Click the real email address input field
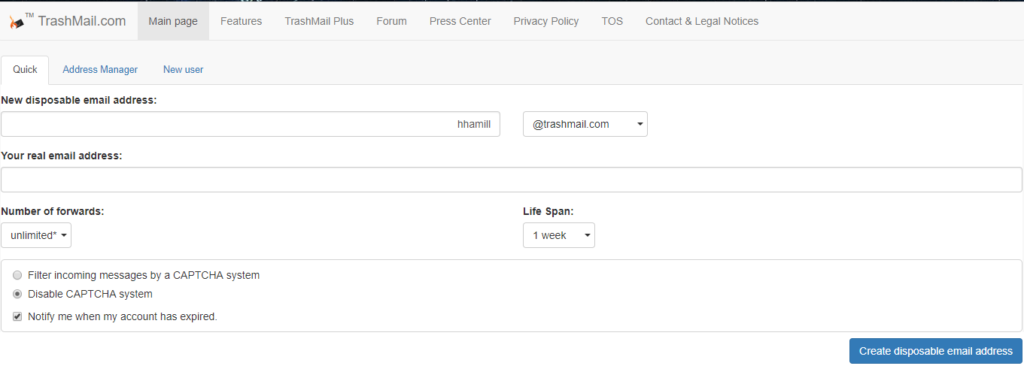Screen dimensions: 1024x378 (x=511, y=180)
